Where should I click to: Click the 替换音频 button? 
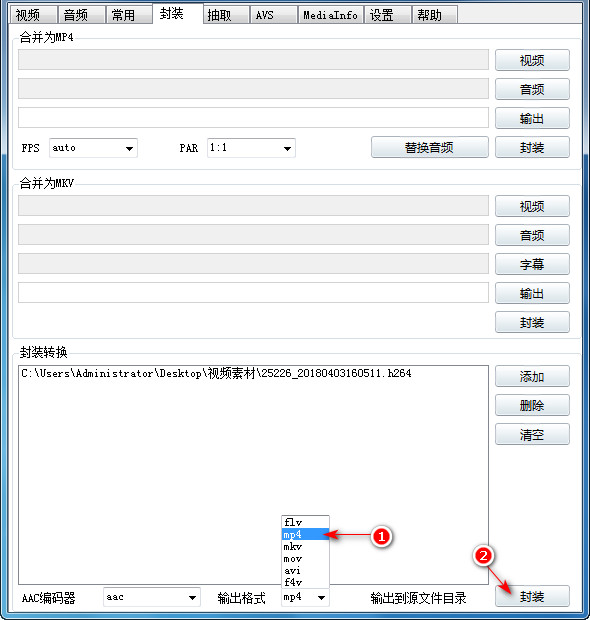pyautogui.click(x=429, y=147)
